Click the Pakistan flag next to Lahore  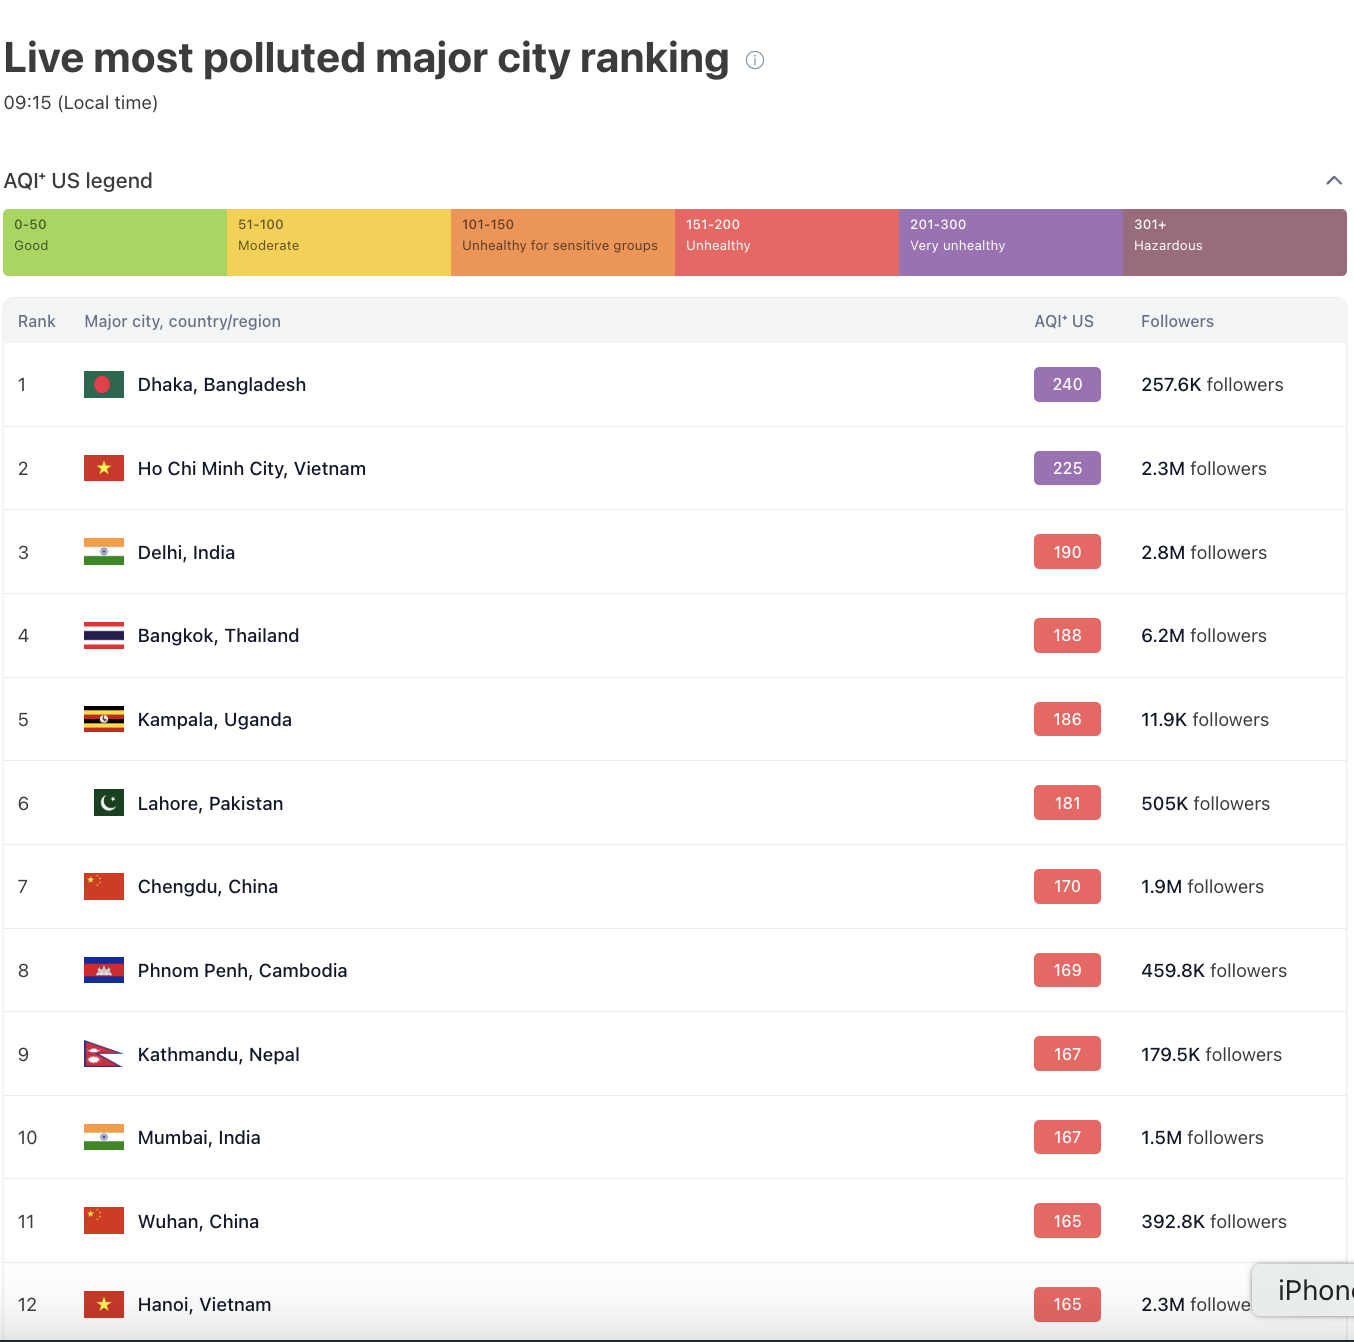(x=108, y=803)
